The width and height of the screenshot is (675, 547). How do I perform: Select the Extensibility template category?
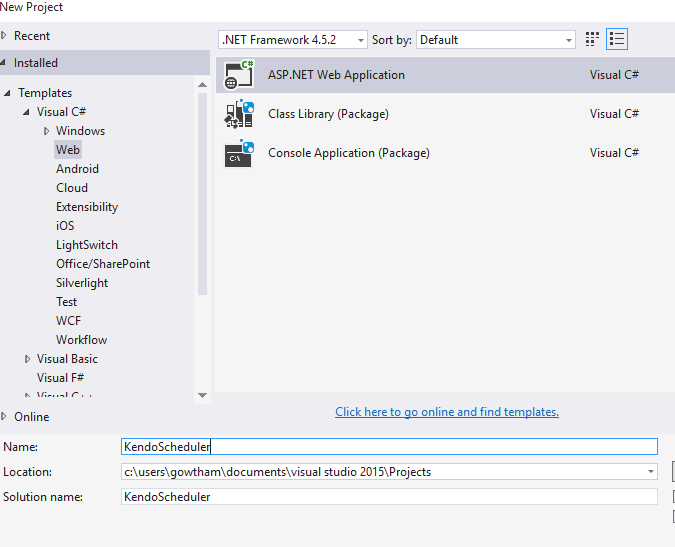click(87, 207)
